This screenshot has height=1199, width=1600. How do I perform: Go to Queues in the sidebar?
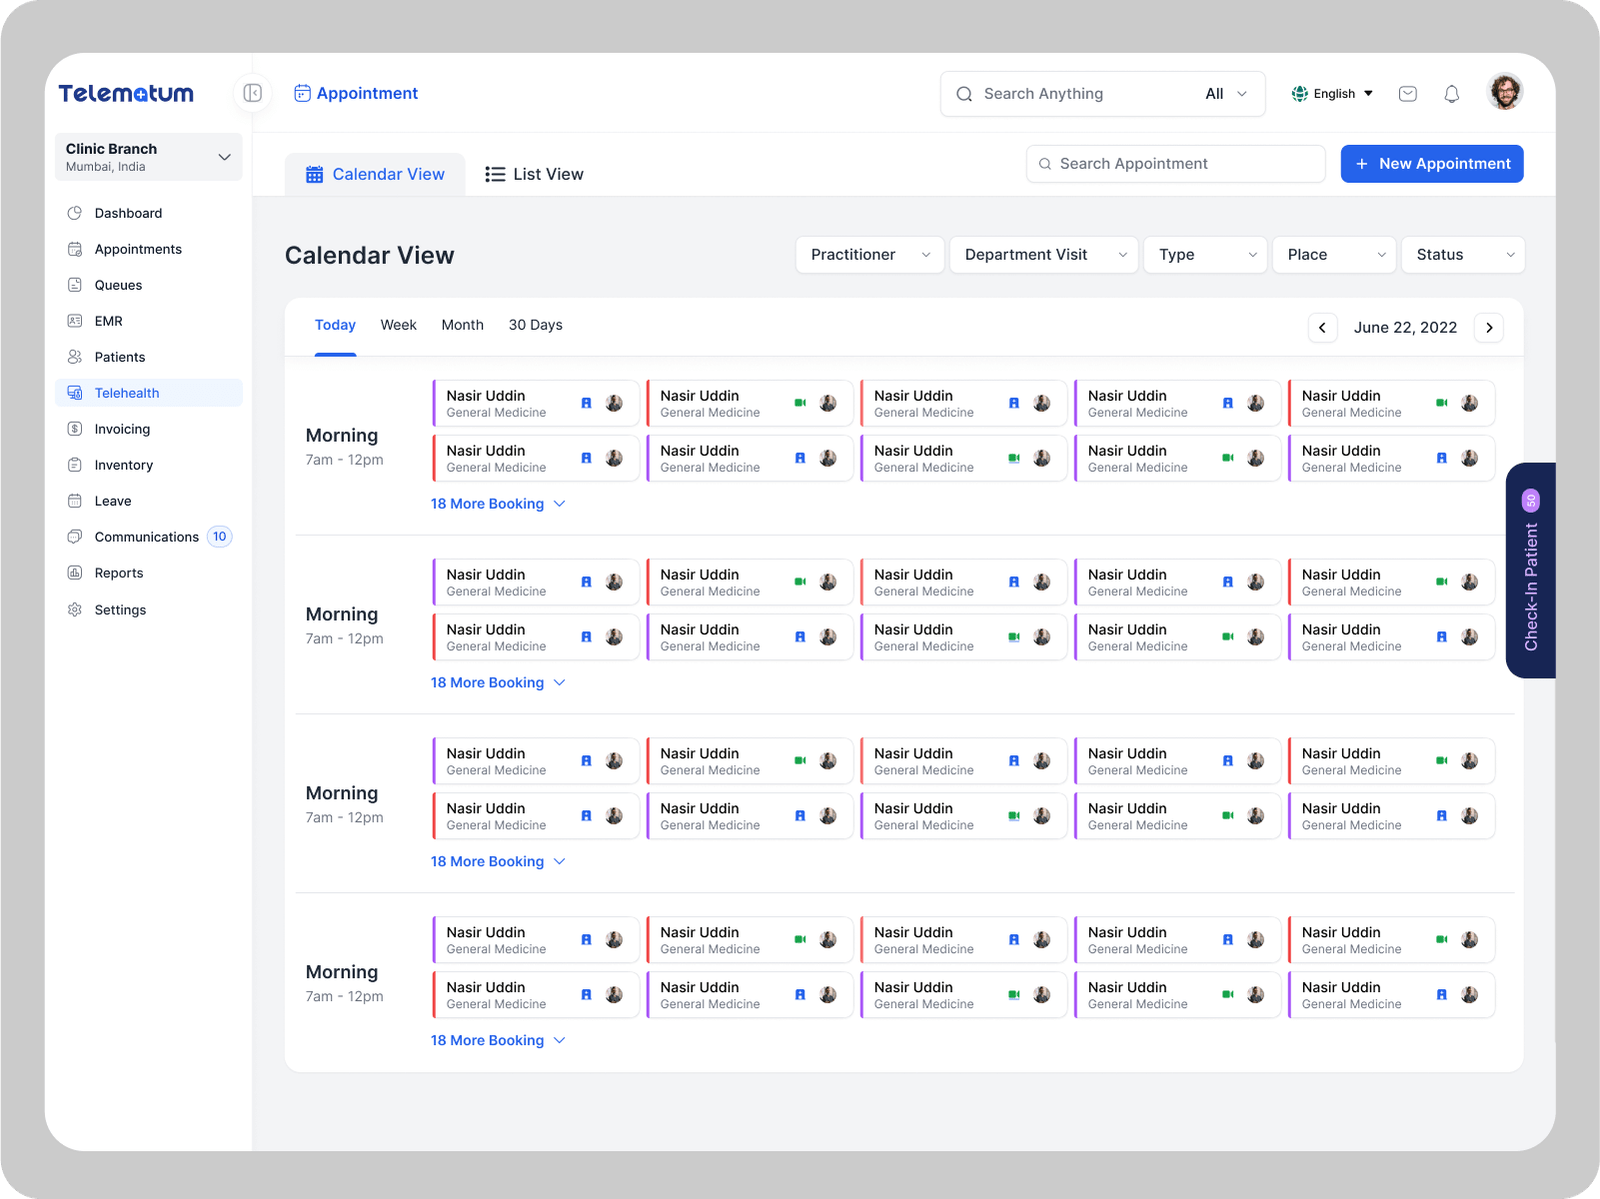click(x=118, y=285)
